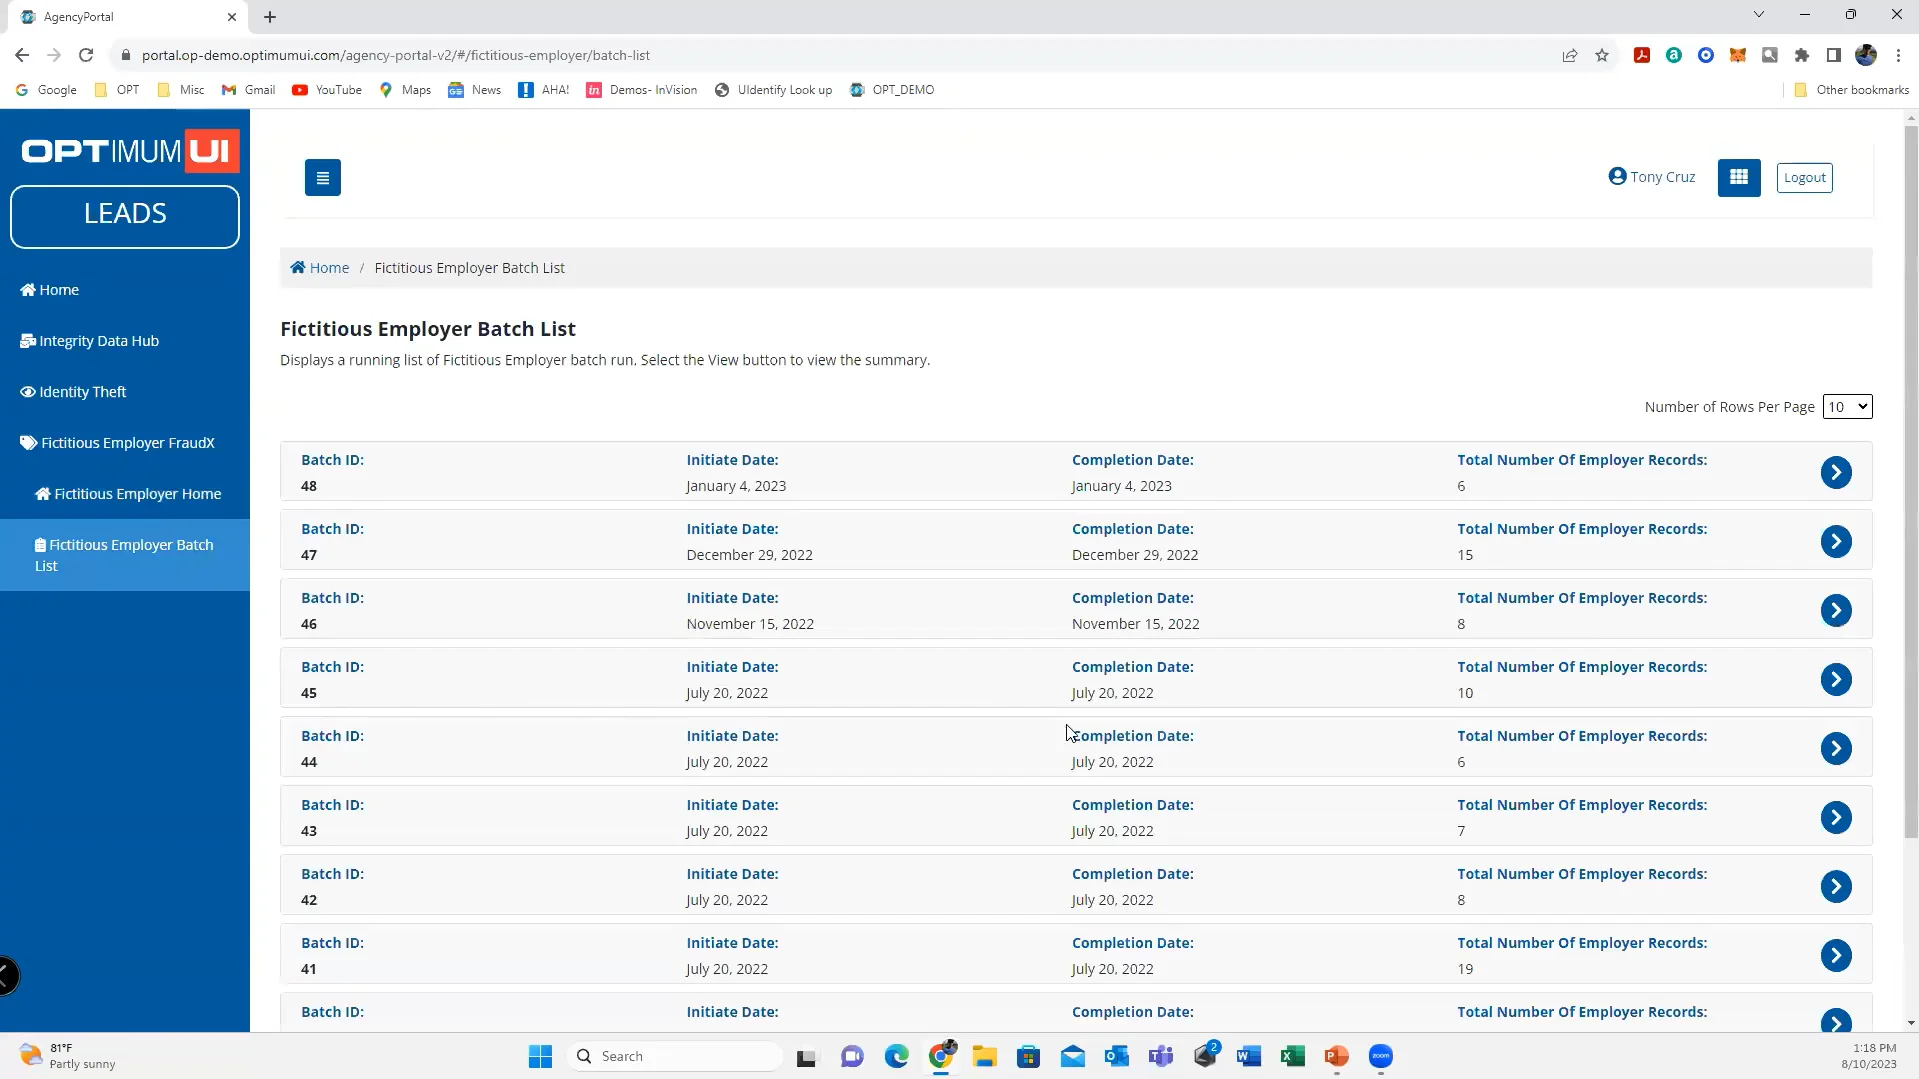View summary arrow for Batch ID 42

(x=1836, y=886)
